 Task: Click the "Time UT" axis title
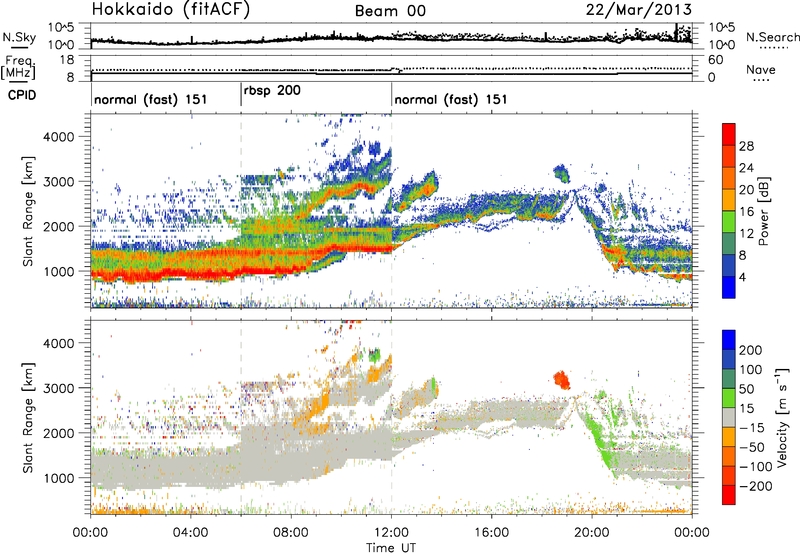click(391, 548)
